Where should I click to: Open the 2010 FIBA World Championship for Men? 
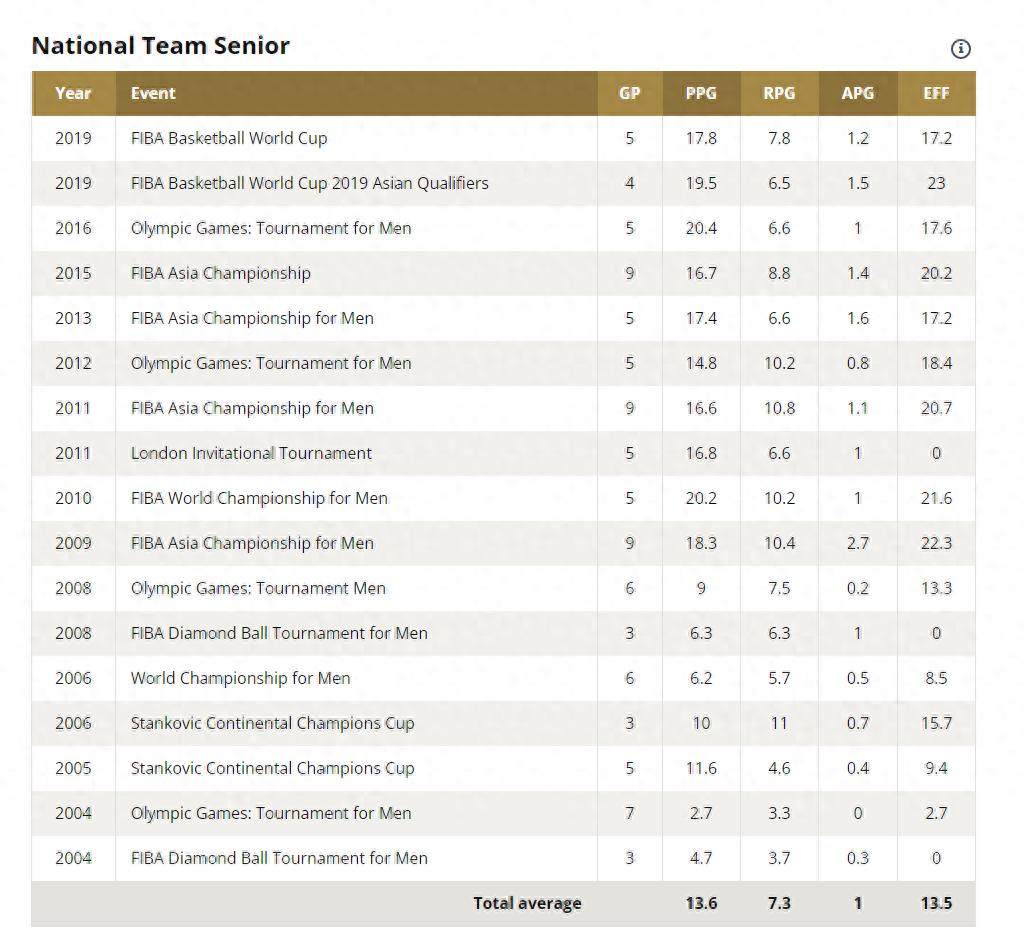[259, 498]
